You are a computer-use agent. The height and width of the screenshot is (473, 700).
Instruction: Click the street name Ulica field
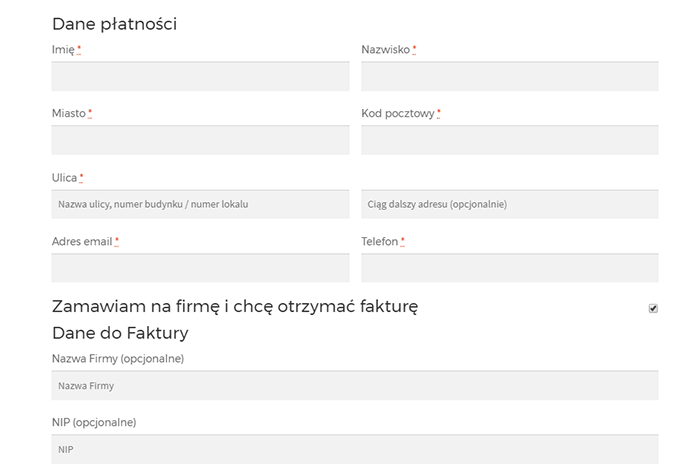pyautogui.click(x=200, y=204)
